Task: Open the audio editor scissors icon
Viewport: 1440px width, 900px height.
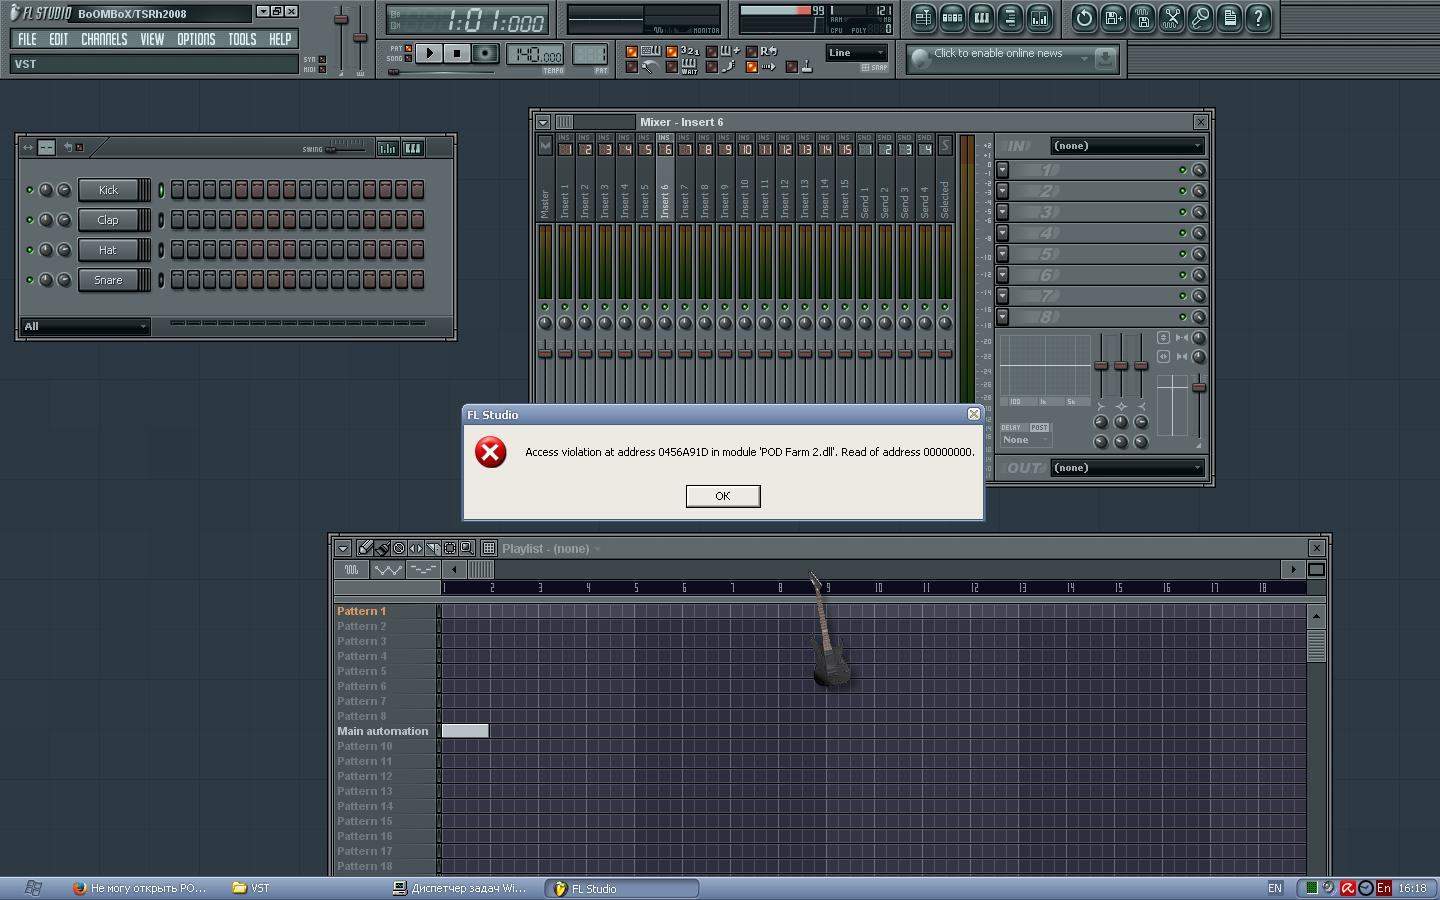Action: (1171, 17)
